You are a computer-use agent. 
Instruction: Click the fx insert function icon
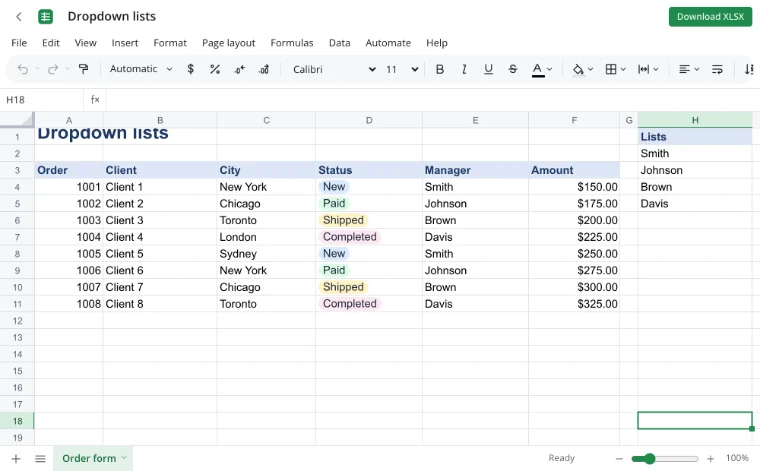[95, 100]
